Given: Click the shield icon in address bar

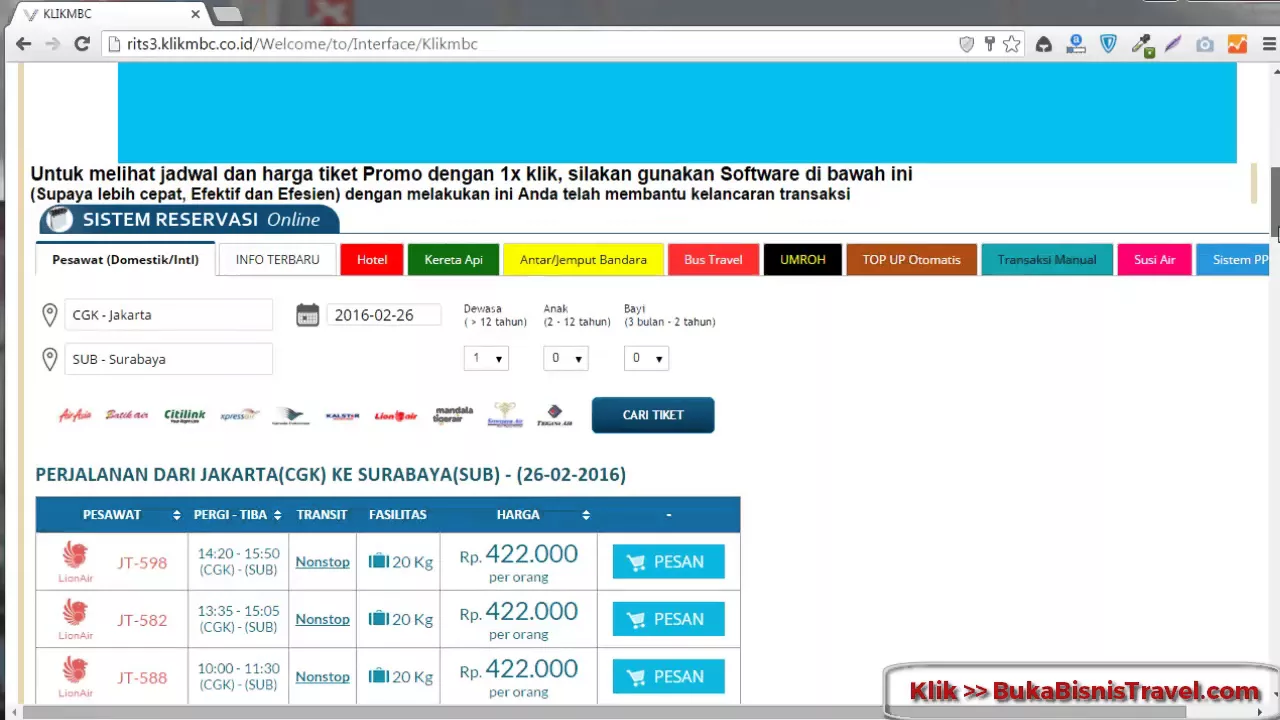Looking at the screenshot, I should pyautogui.click(x=966, y=44).
